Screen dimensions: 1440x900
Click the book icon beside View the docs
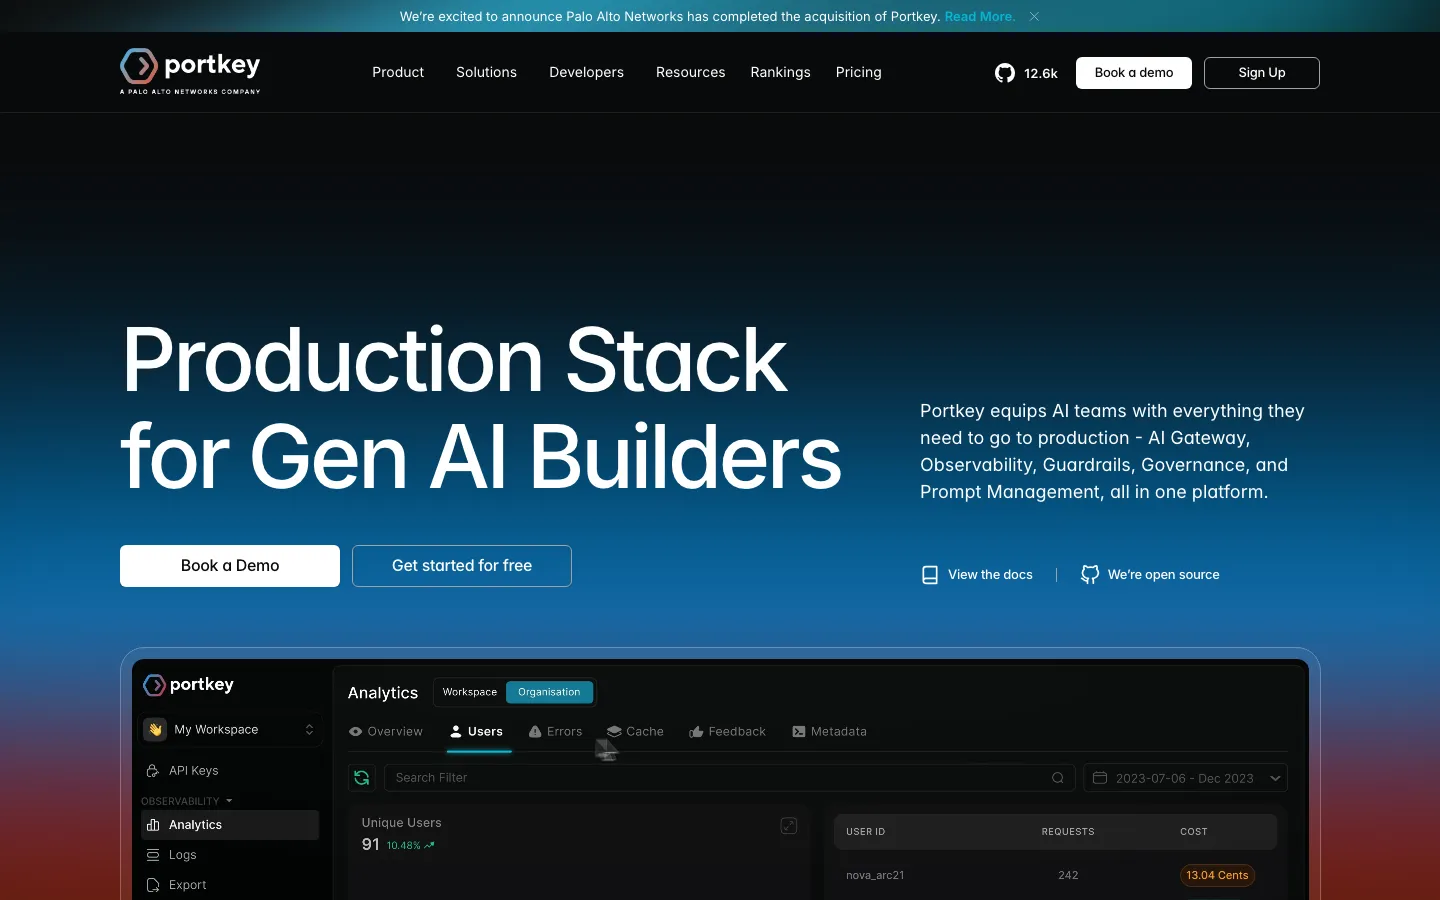(x=930, y=575)
